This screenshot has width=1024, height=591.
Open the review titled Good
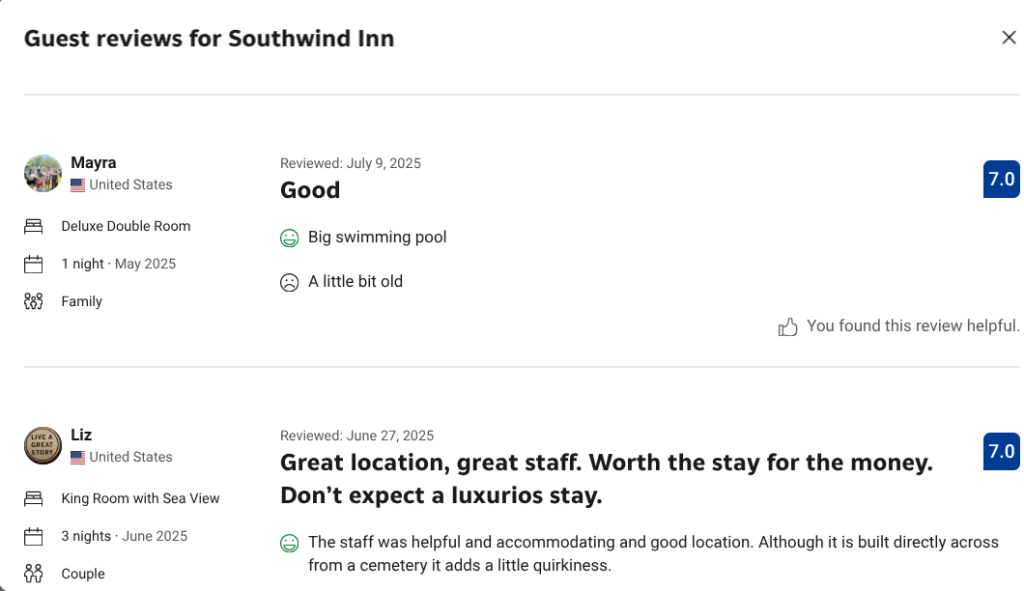pos(310,190)
